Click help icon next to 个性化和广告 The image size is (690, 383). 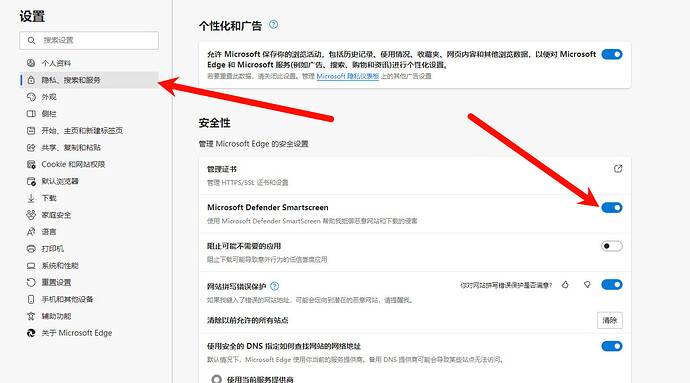(273, 24)
